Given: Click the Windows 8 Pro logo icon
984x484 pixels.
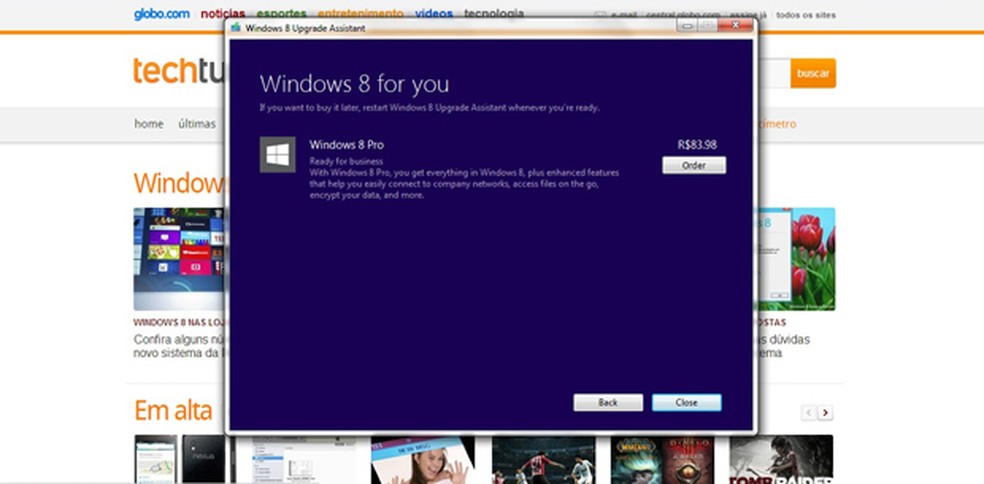Looking at the screenshot, I should click(277, 154).
